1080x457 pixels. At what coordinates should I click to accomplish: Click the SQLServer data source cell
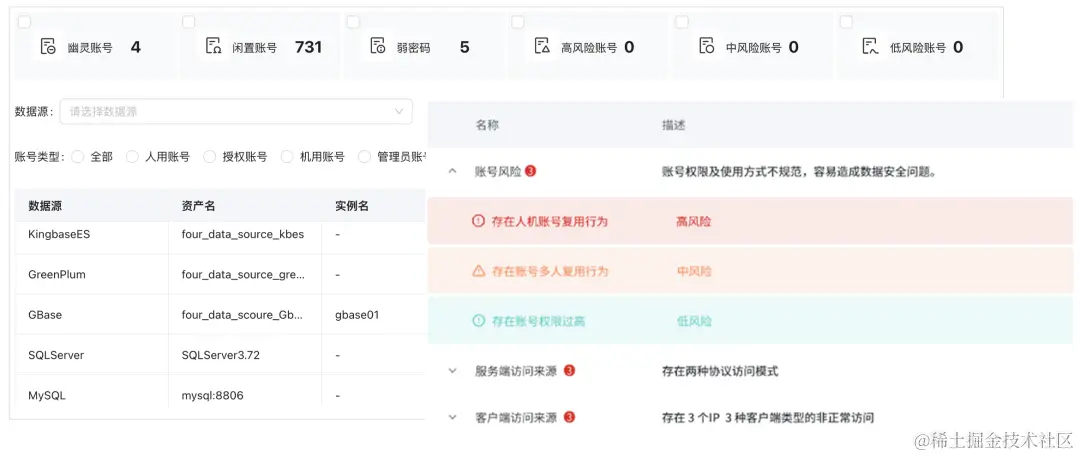pyautogui.click(x=56, y=355)
